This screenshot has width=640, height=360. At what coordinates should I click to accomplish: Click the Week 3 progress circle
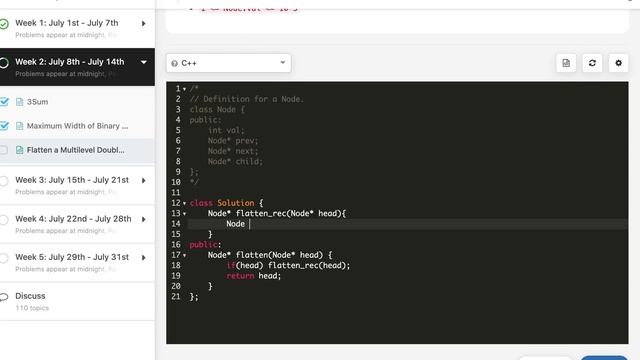4,181
